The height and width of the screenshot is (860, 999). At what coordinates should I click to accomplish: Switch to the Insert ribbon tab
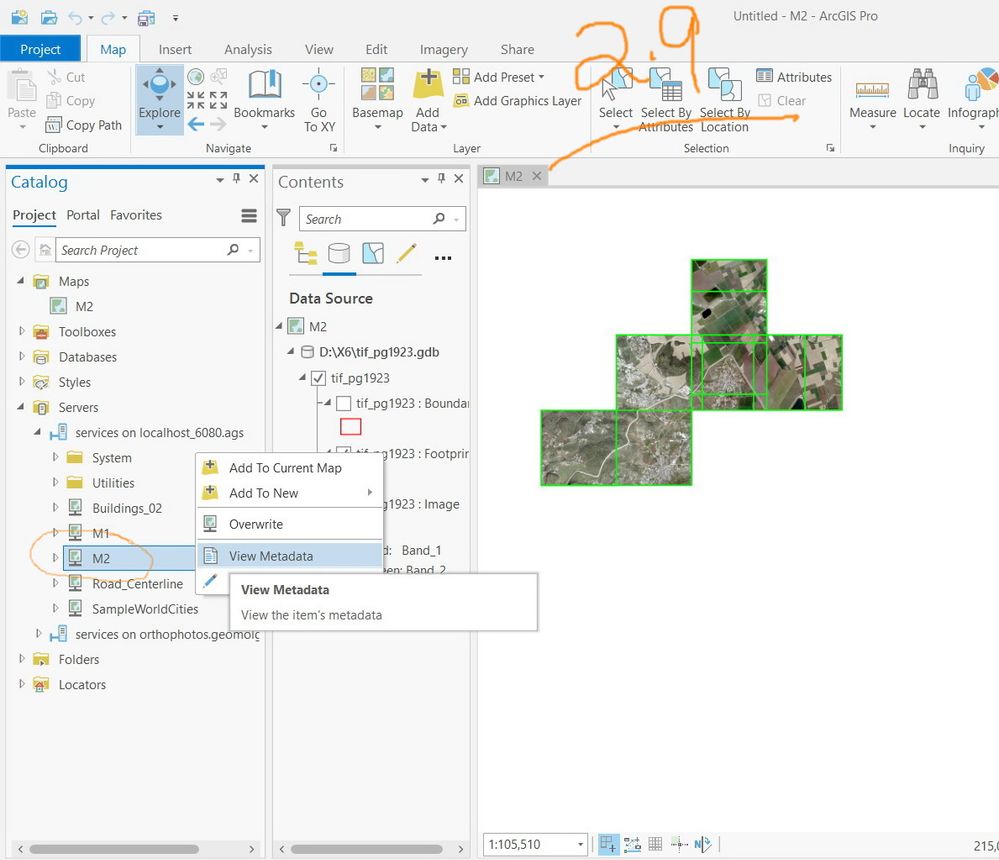(x=175, y=49)
